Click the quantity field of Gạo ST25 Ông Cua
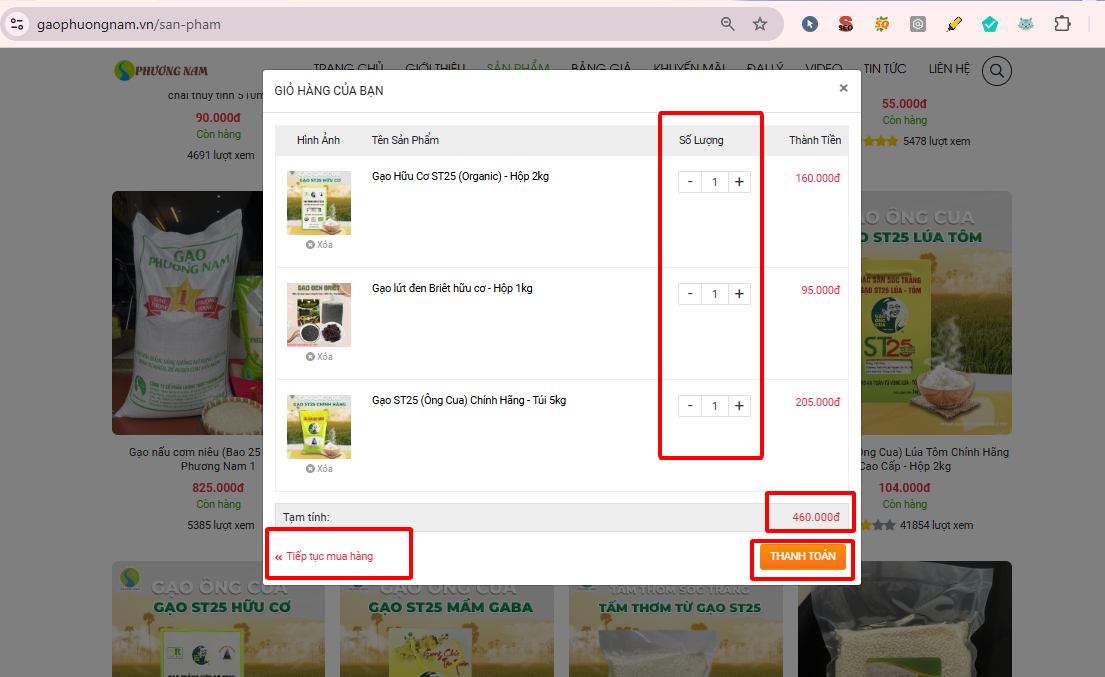The image size is (1105, 677). 714,406
